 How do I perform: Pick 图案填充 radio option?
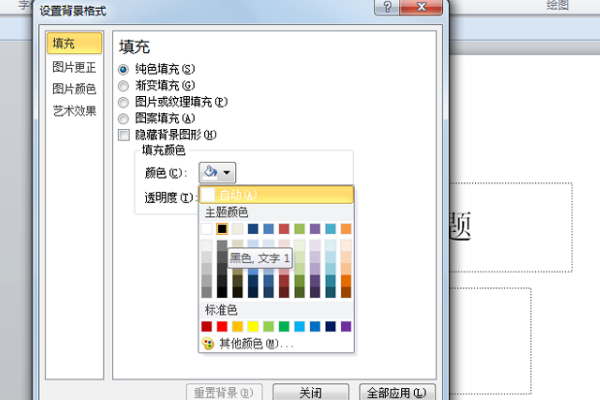click(123, 119)
